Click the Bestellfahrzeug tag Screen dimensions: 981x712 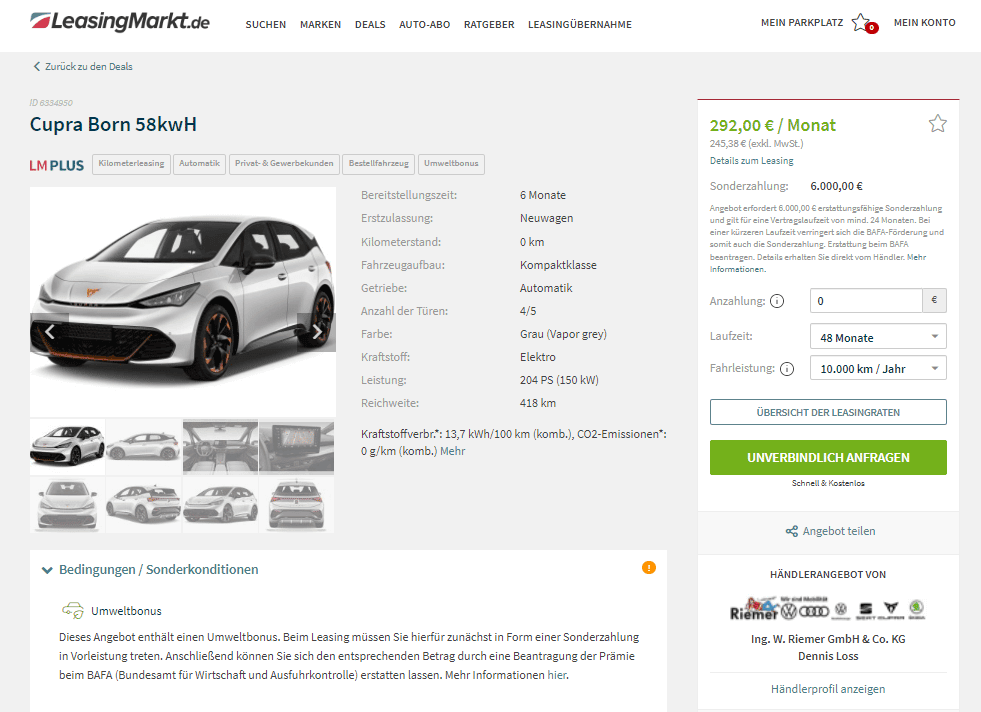tap(379, 164)
